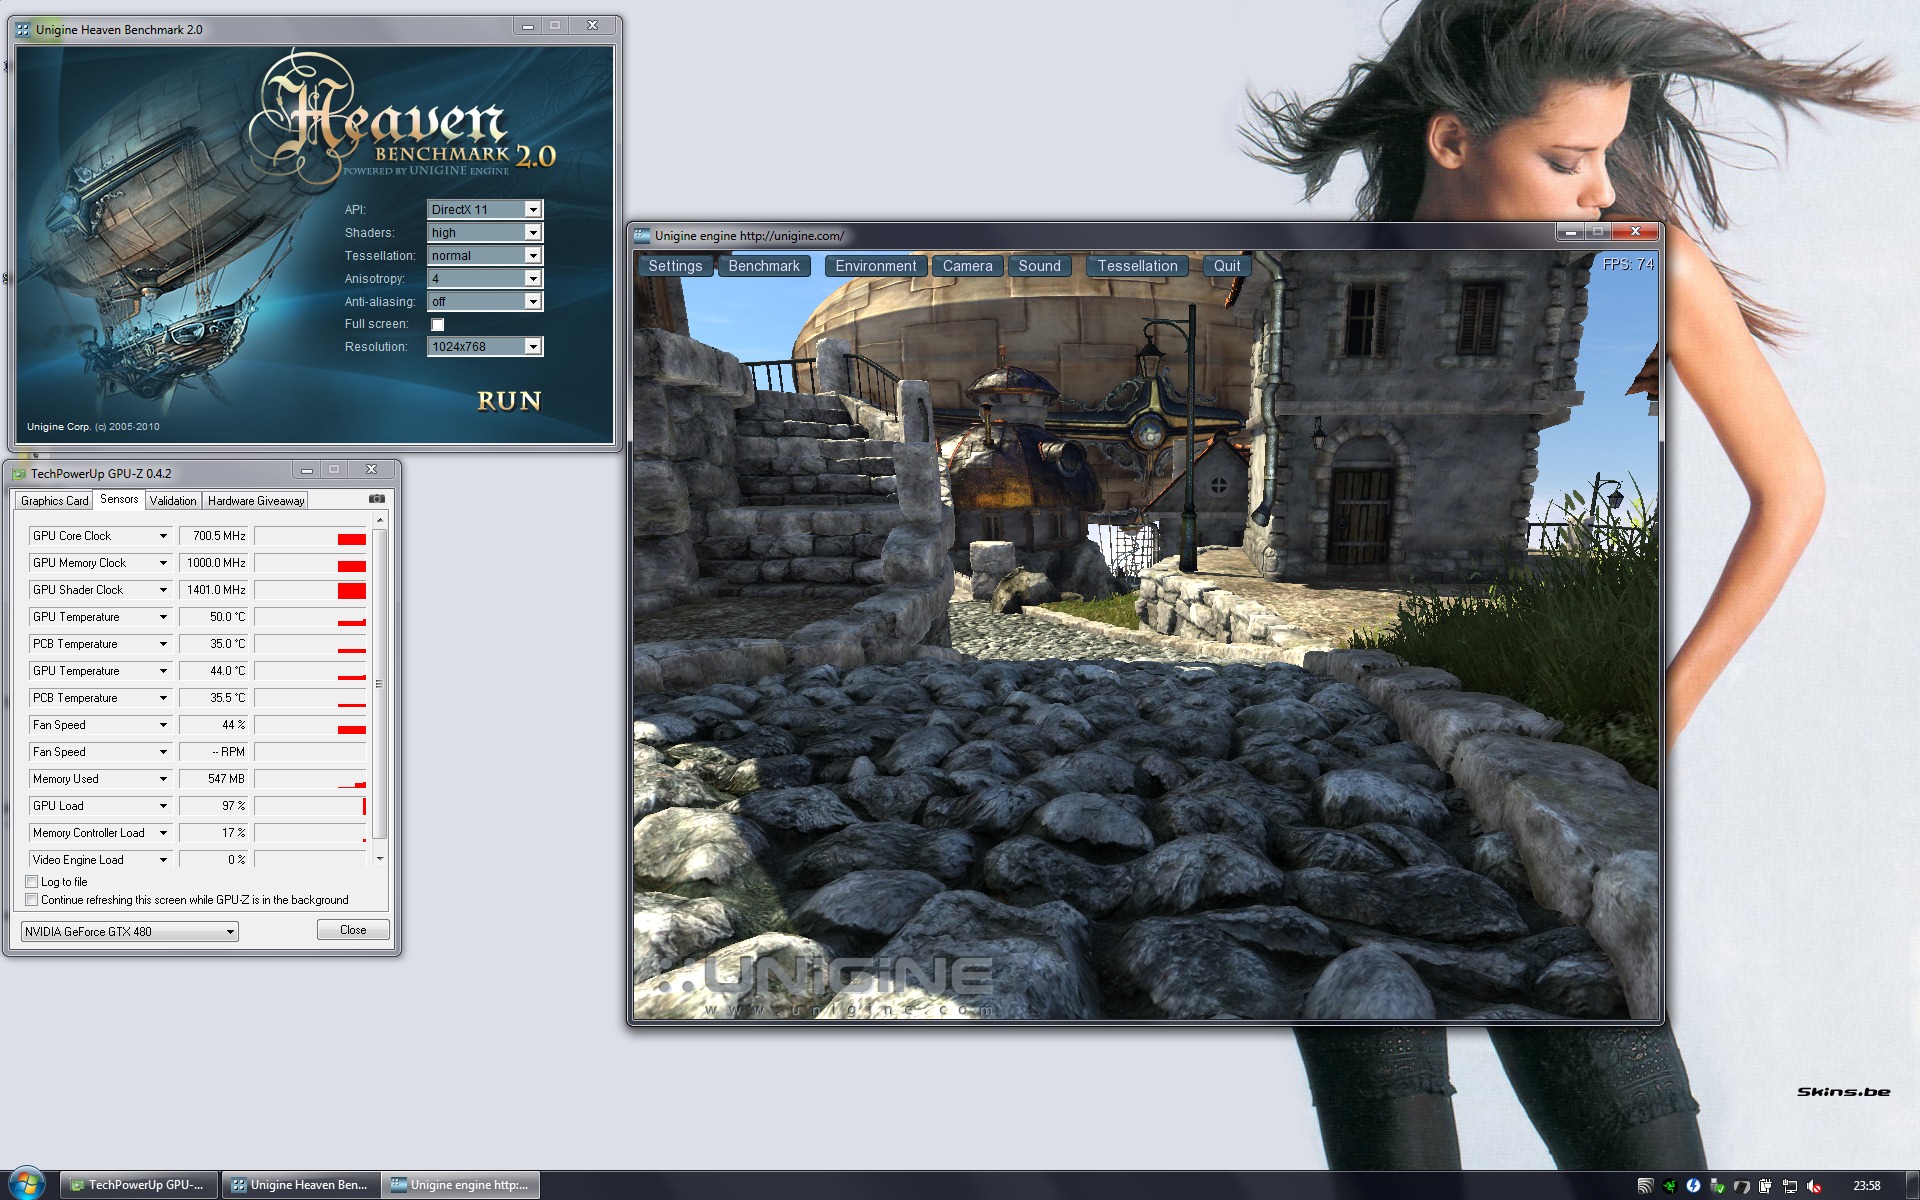Click the GPU-Z title bar app icon
Viewport: 1920px width, 1200px height.
click(x=19, y=473)
